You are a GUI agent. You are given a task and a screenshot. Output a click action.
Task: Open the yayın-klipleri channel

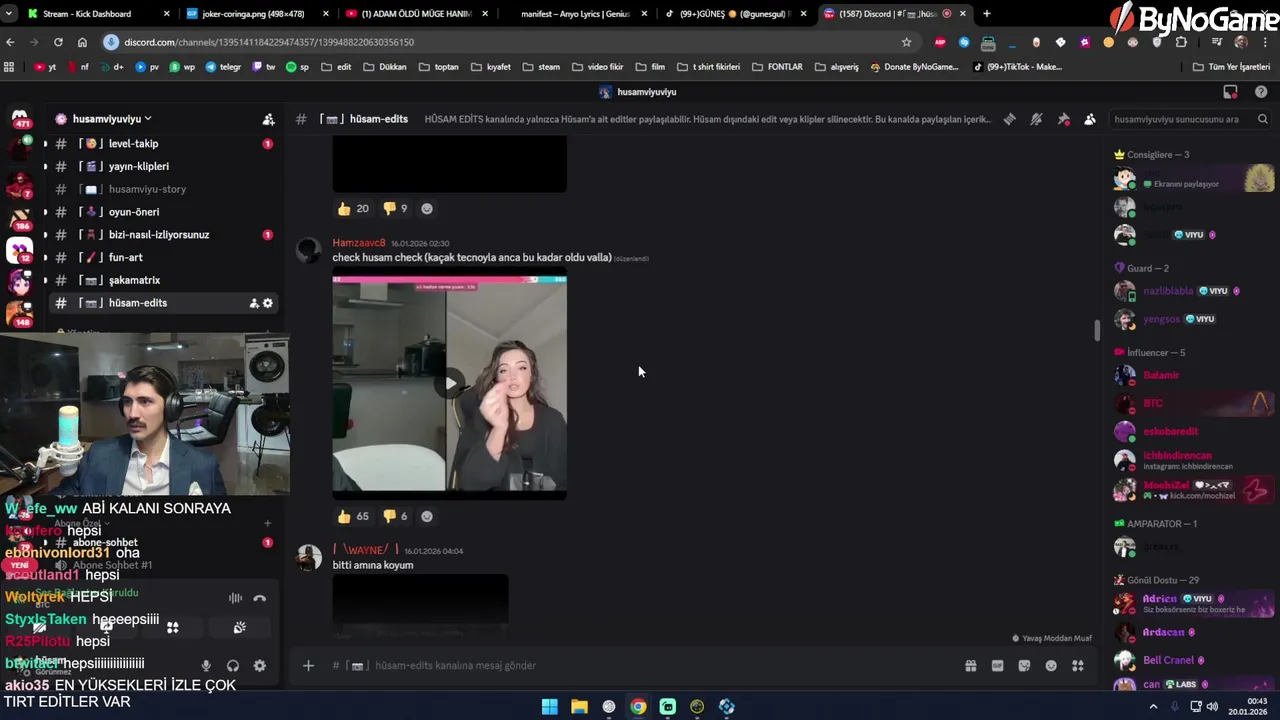[138, 167]
